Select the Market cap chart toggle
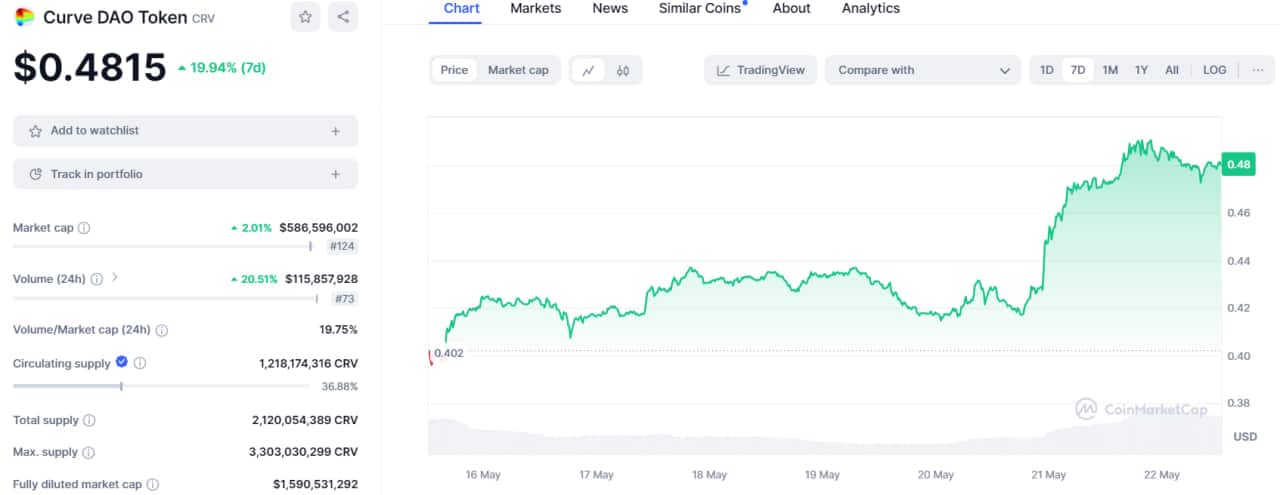This screenshot has height=495, width=1280. tap(518, 70)
